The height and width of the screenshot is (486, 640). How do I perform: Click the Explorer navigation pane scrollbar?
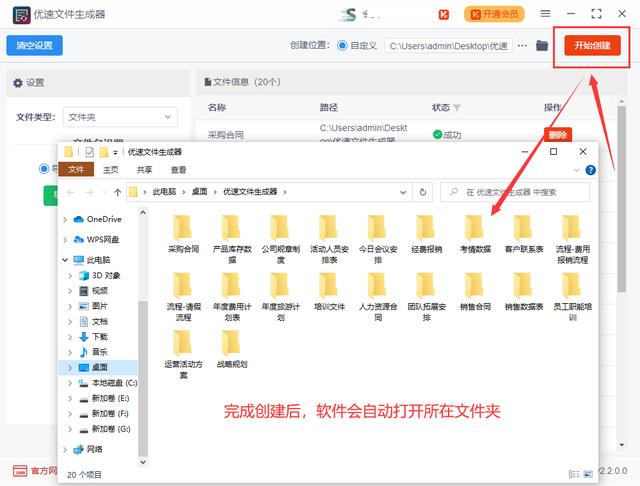click(x=143, y=378)
